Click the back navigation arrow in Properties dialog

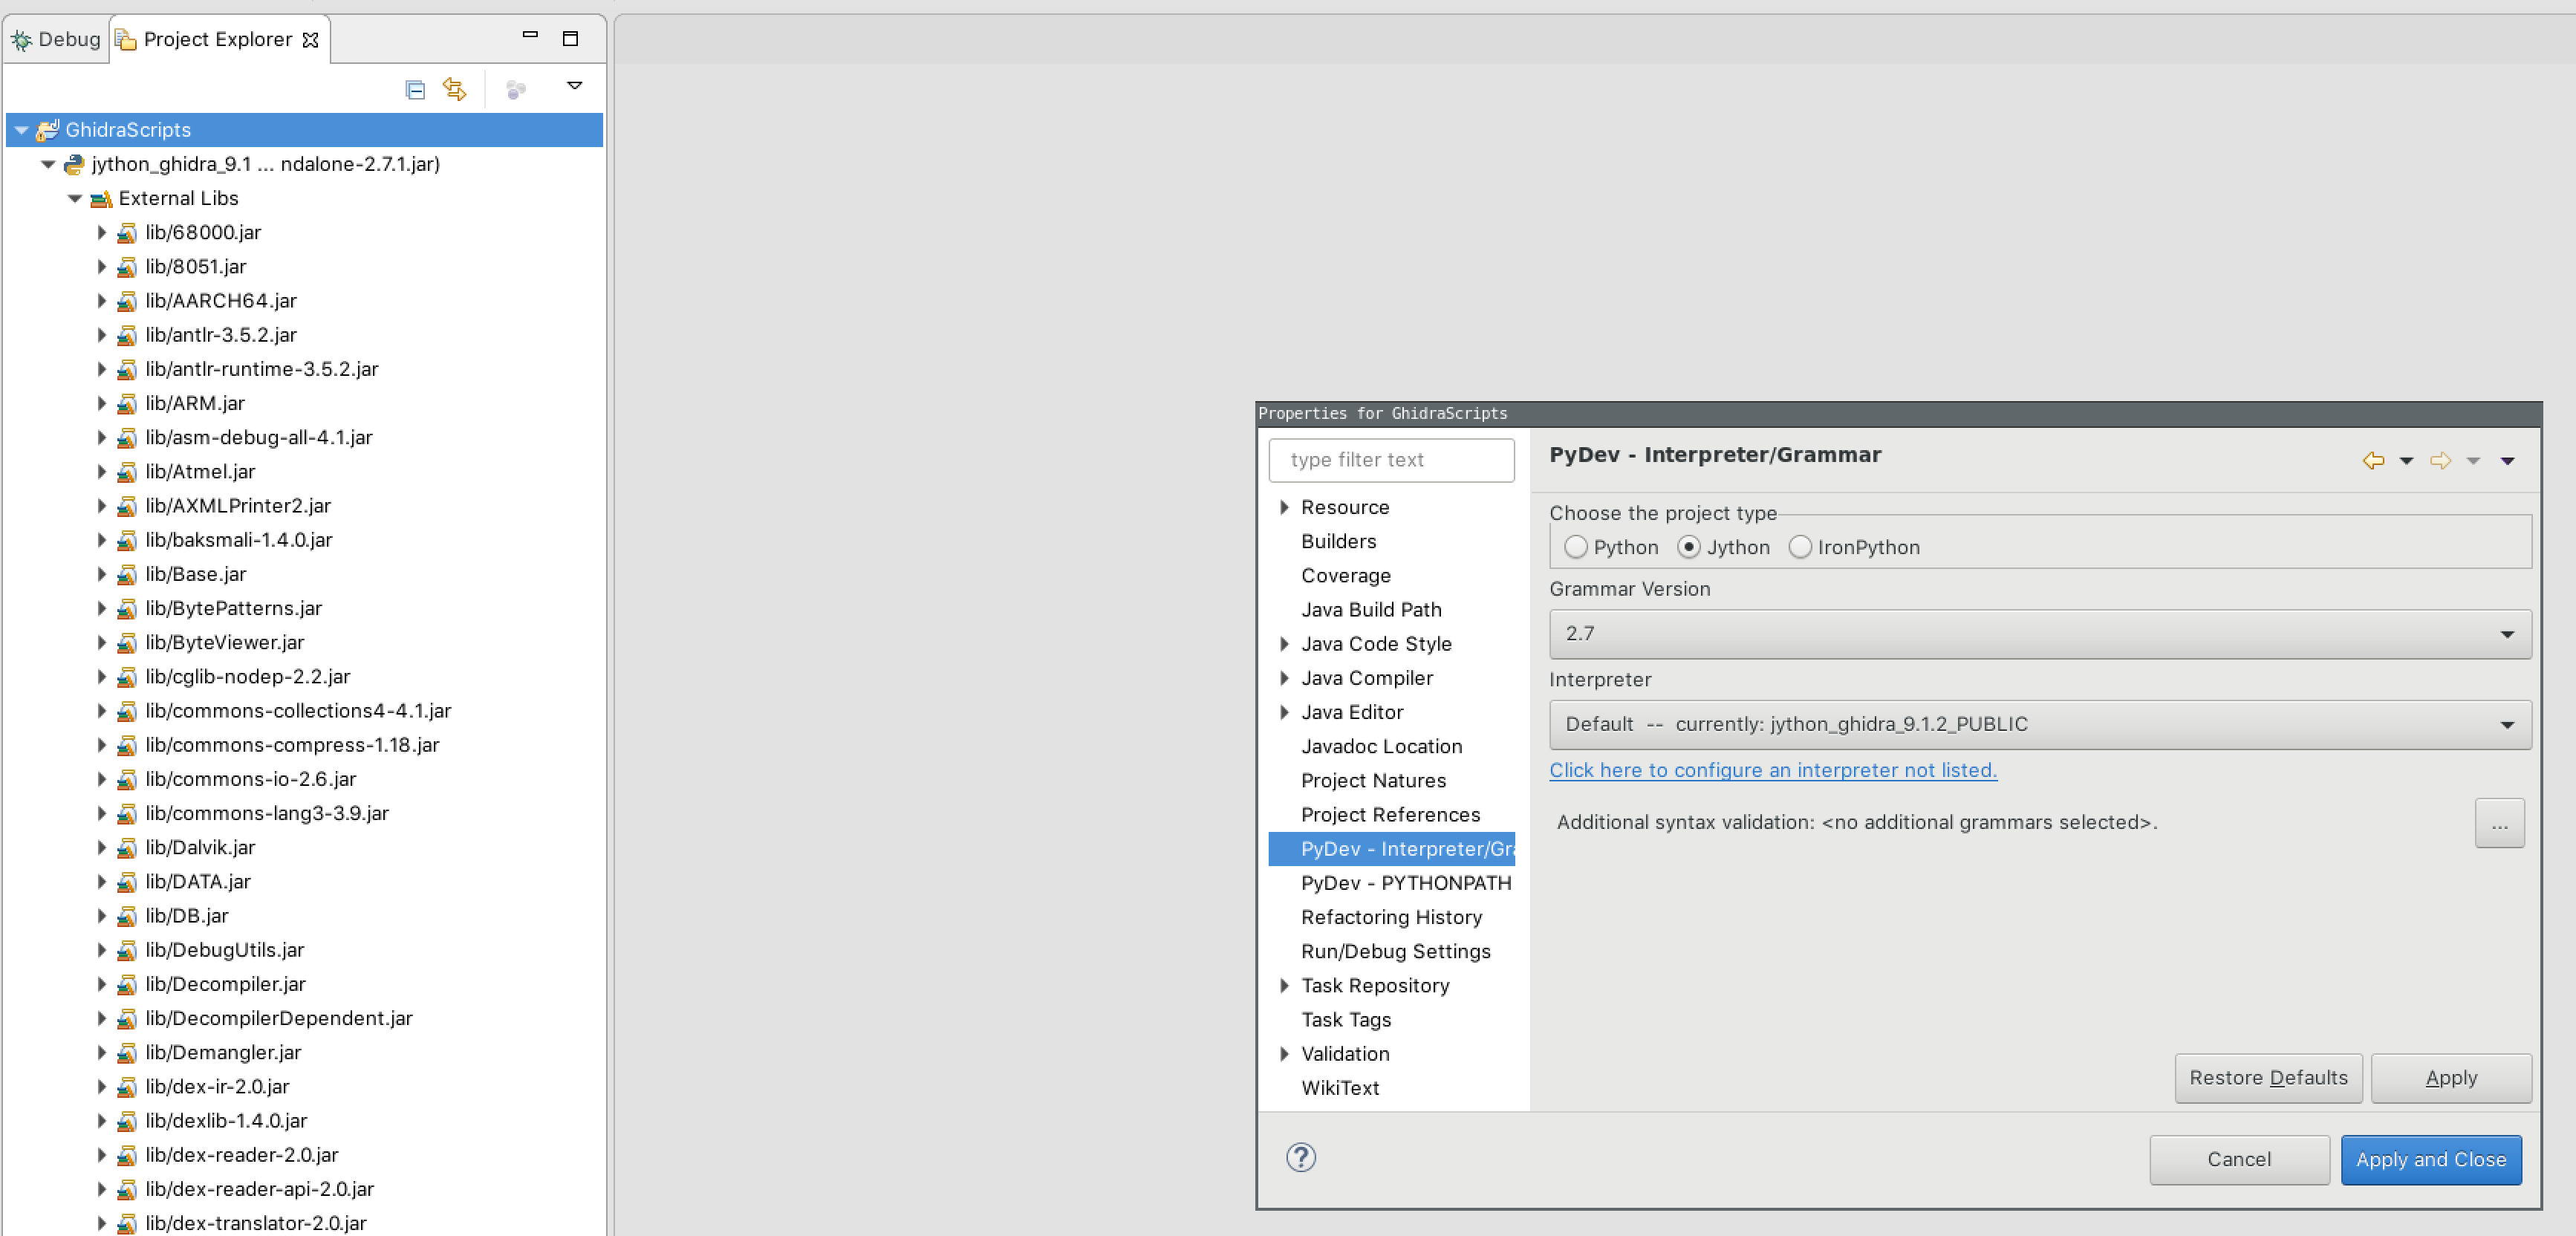coord(2375,461)
